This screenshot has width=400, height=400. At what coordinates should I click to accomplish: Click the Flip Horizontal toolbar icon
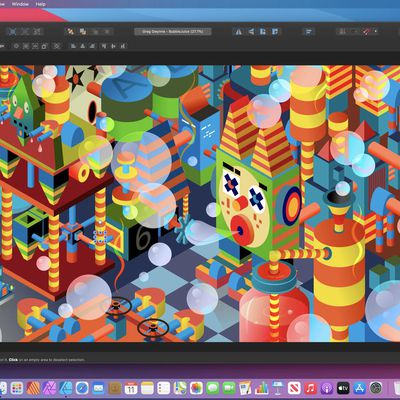coord(239,32)
